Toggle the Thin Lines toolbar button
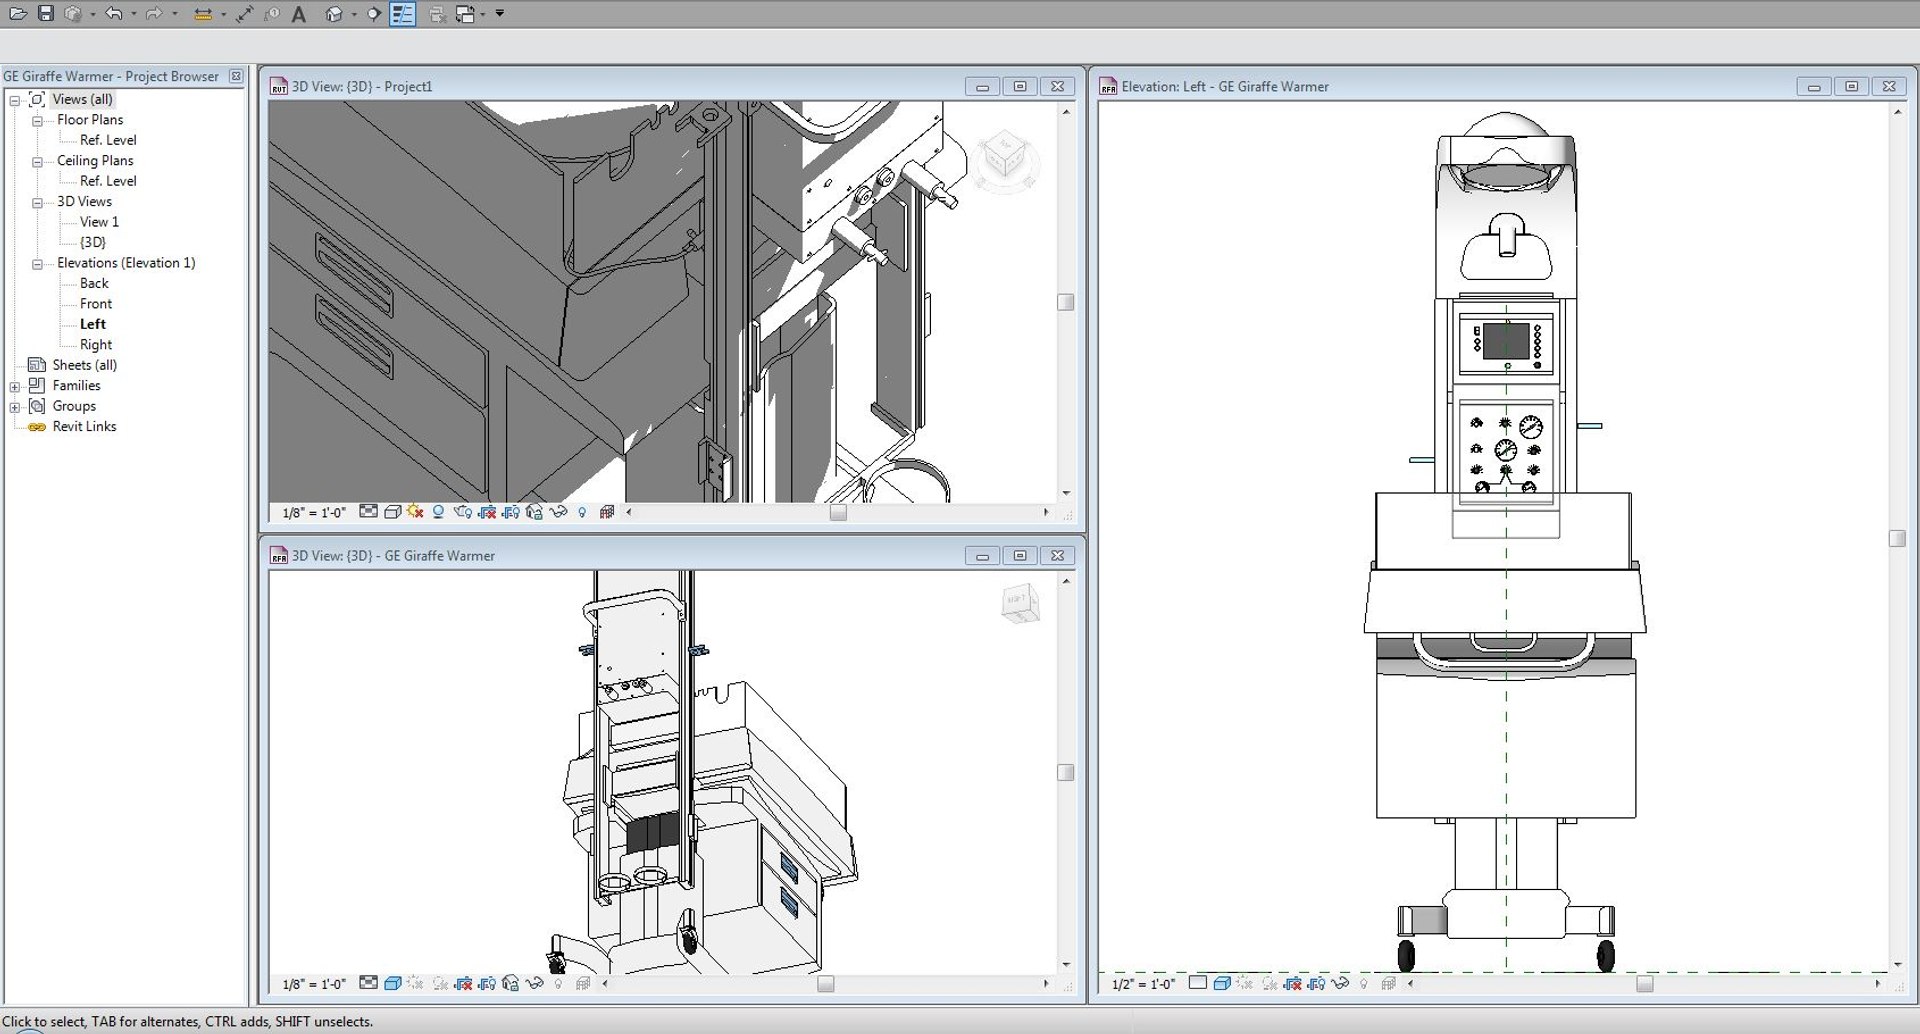The width and height of the screenshot is (1920, 1034). pyautogui.click(x=402, y=14)
